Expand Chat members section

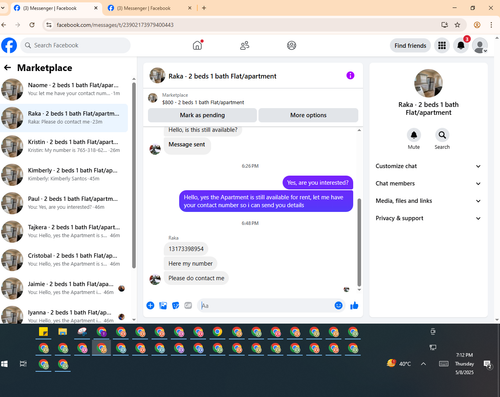428,183
